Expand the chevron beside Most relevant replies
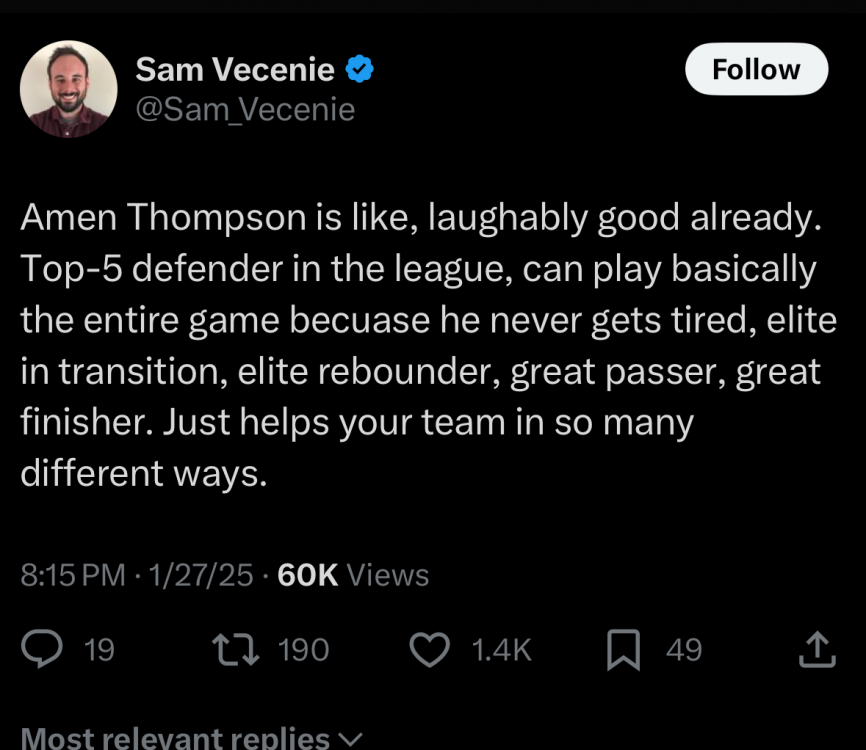The image size is (866, 750). (x=351, y=739)
